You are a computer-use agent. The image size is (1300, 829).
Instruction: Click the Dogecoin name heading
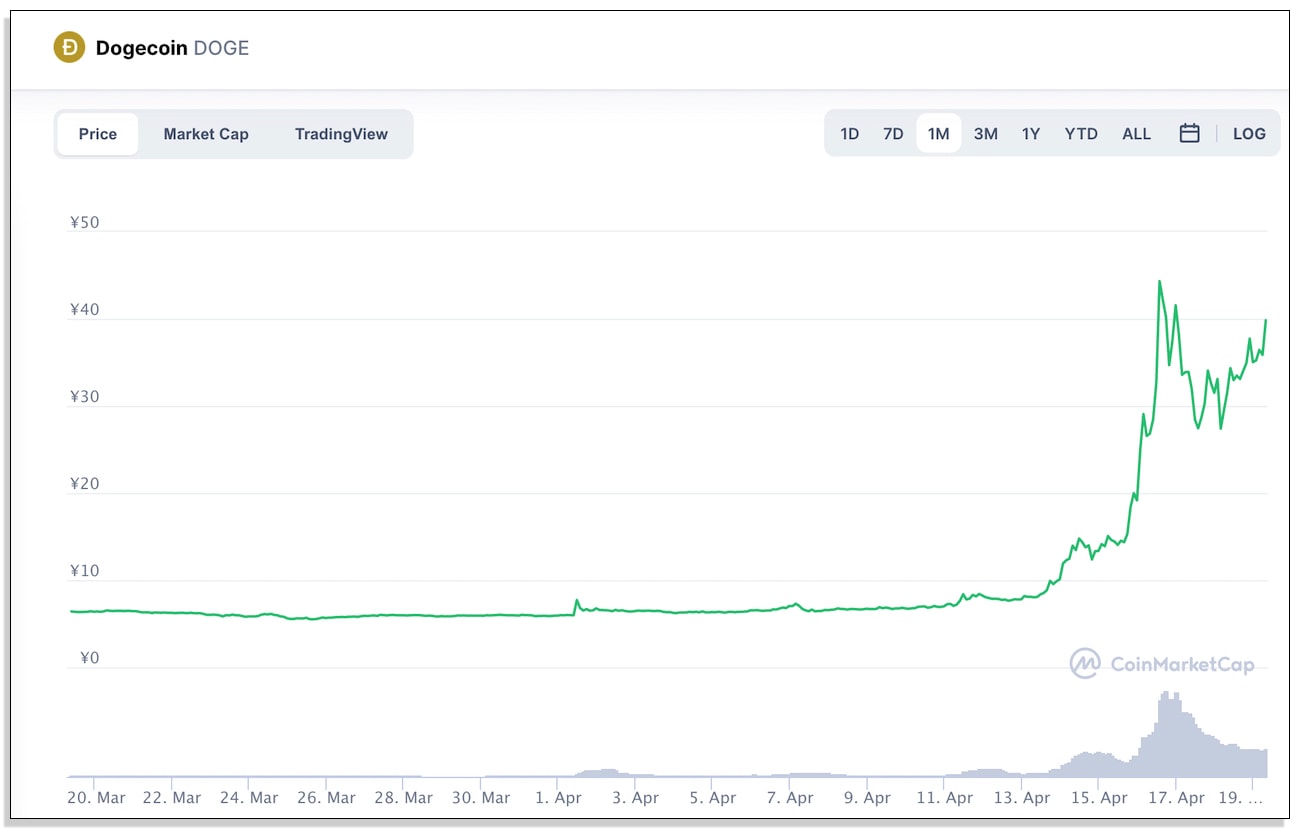pos(141,48)
